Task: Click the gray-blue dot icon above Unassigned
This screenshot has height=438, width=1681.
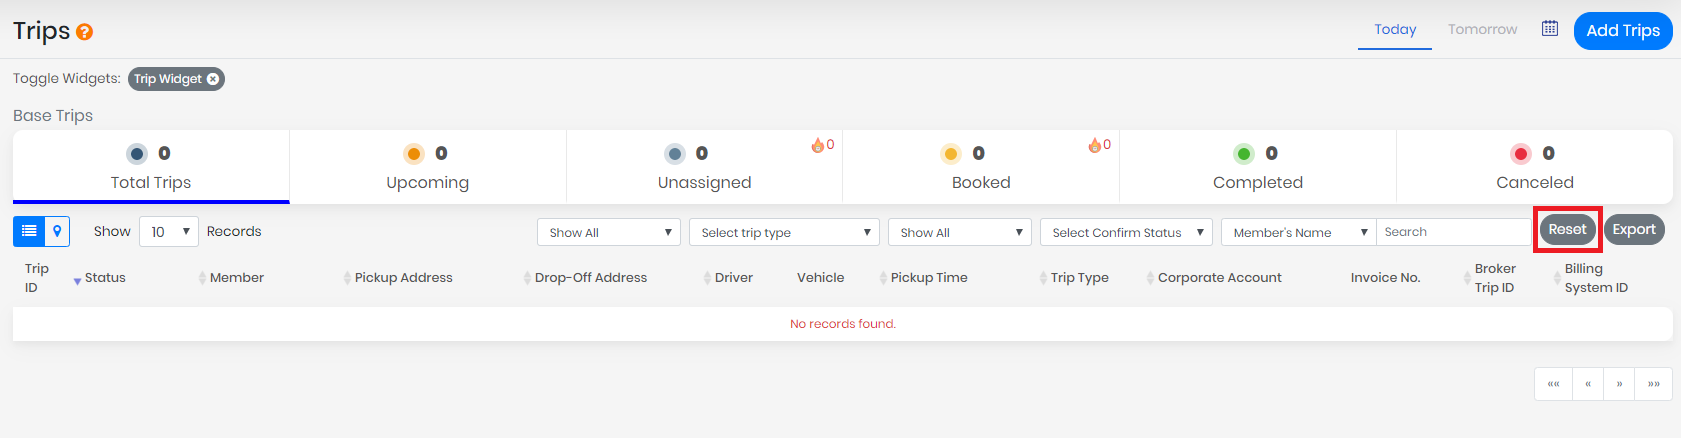Action: point(675,153)
